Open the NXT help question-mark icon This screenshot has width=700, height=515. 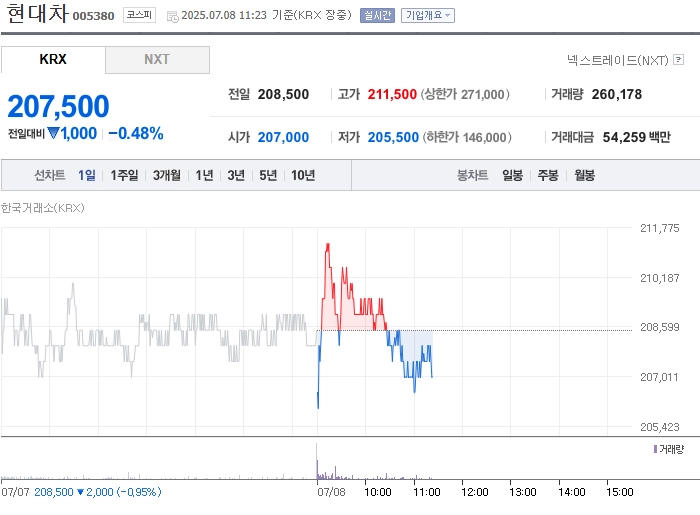(678, 59)
